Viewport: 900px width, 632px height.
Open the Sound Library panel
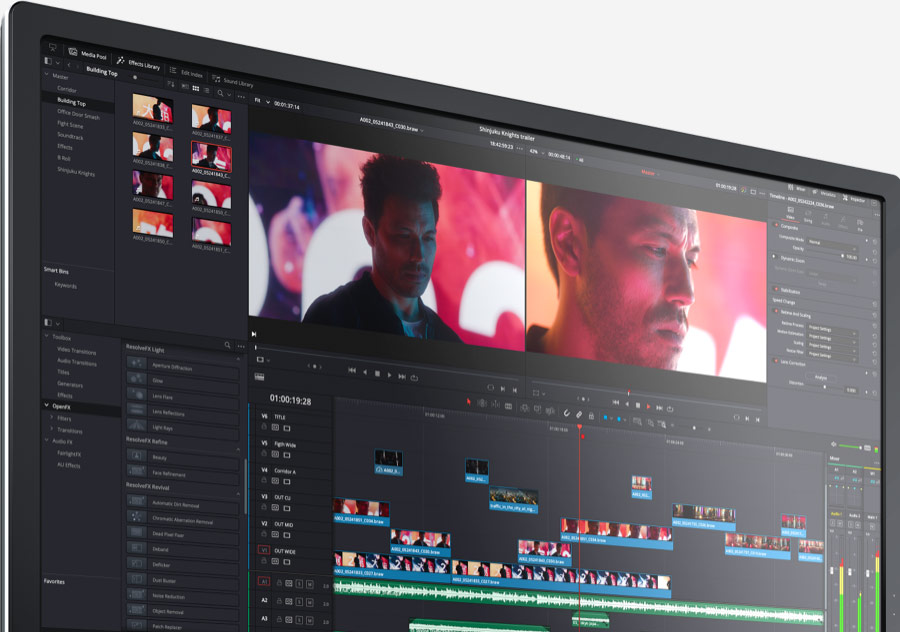point(238,80)
